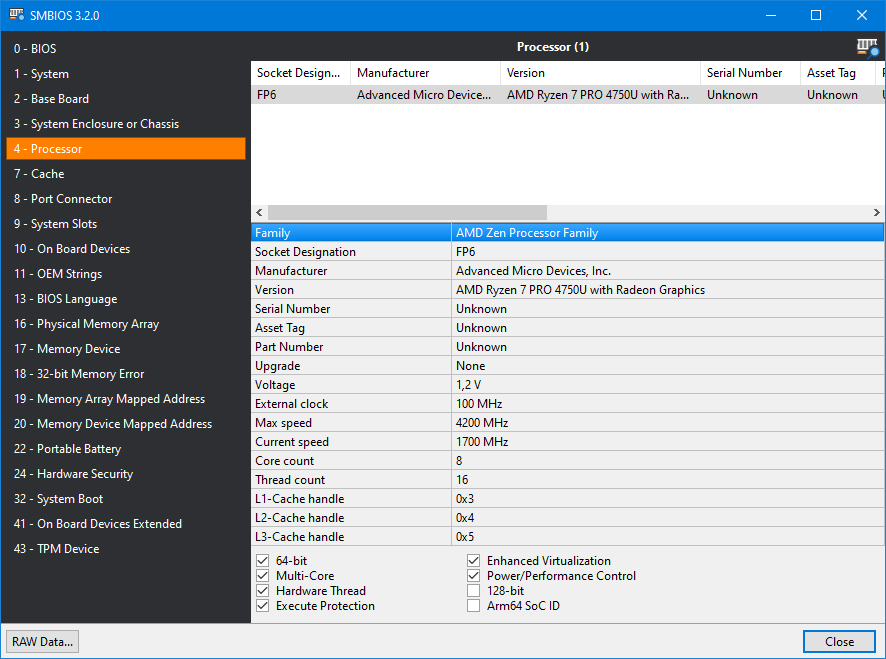The height and width of the screenshot is (659, 886).
Task: Toggle the 64-bit checkbox
Action: coord(263,561)
